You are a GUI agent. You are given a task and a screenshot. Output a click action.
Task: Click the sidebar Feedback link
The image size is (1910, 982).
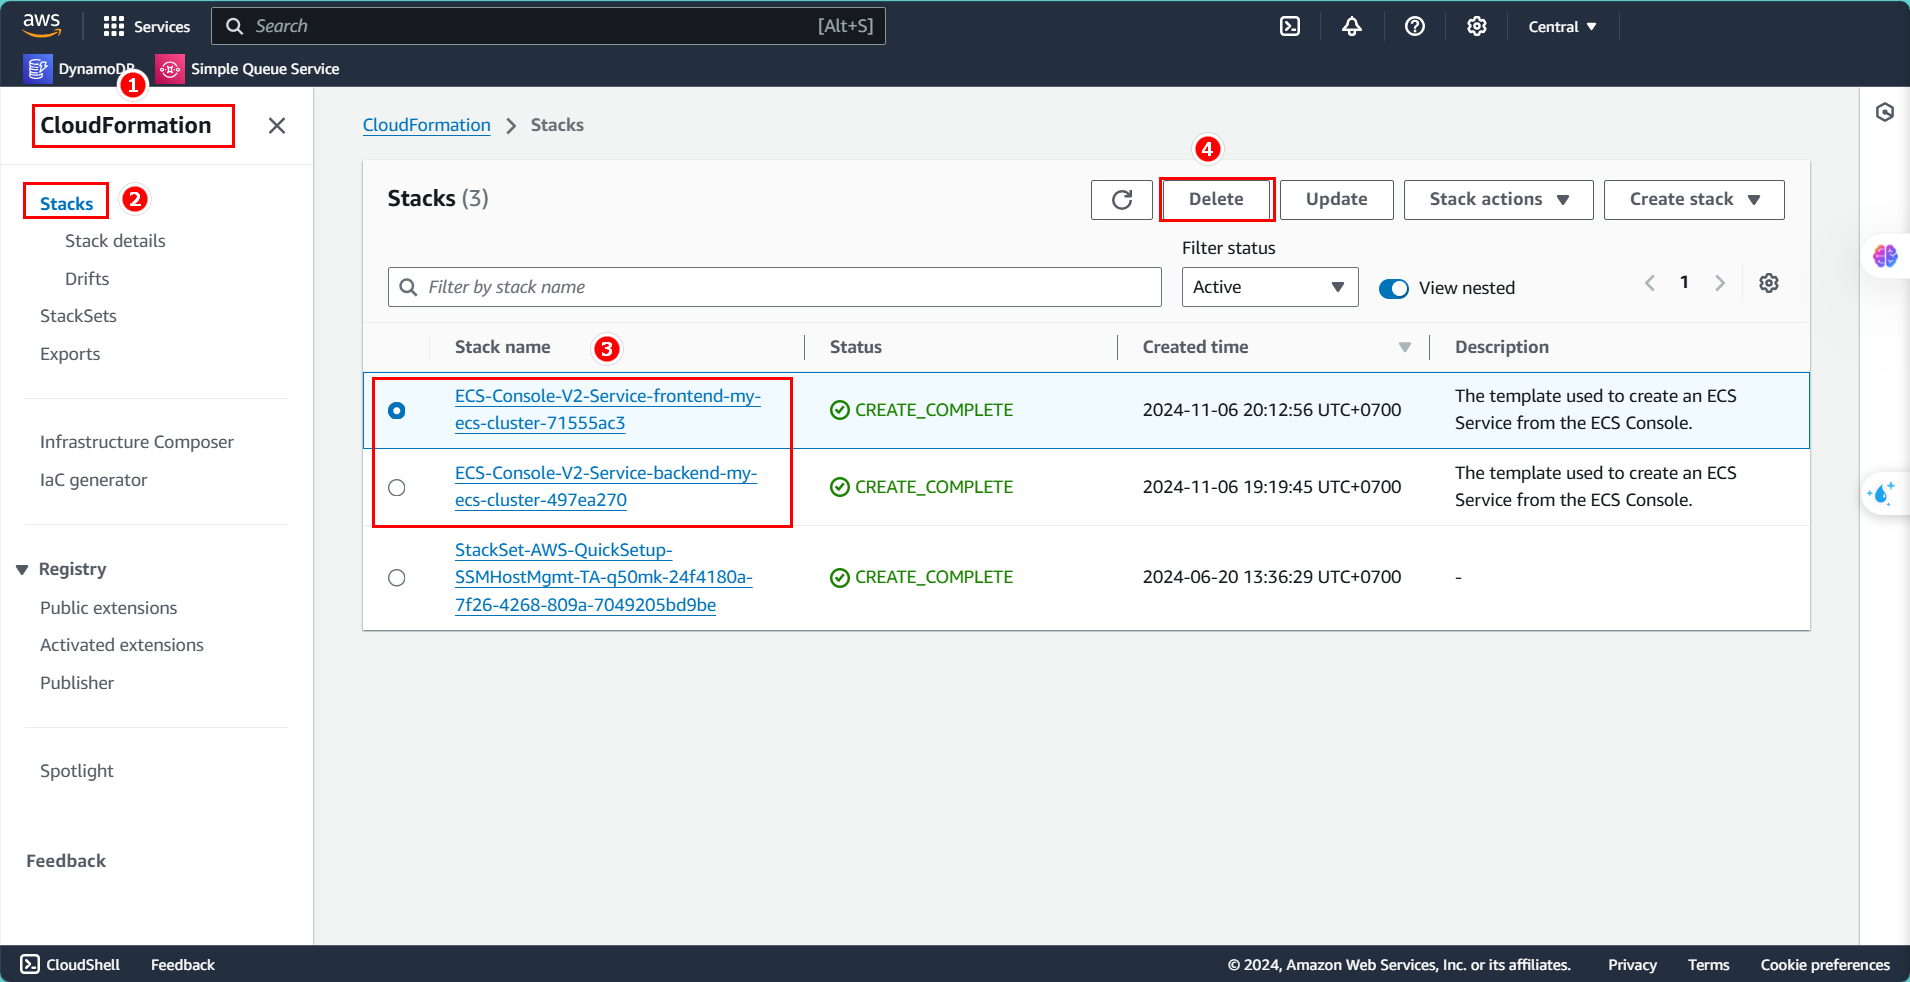66,861
